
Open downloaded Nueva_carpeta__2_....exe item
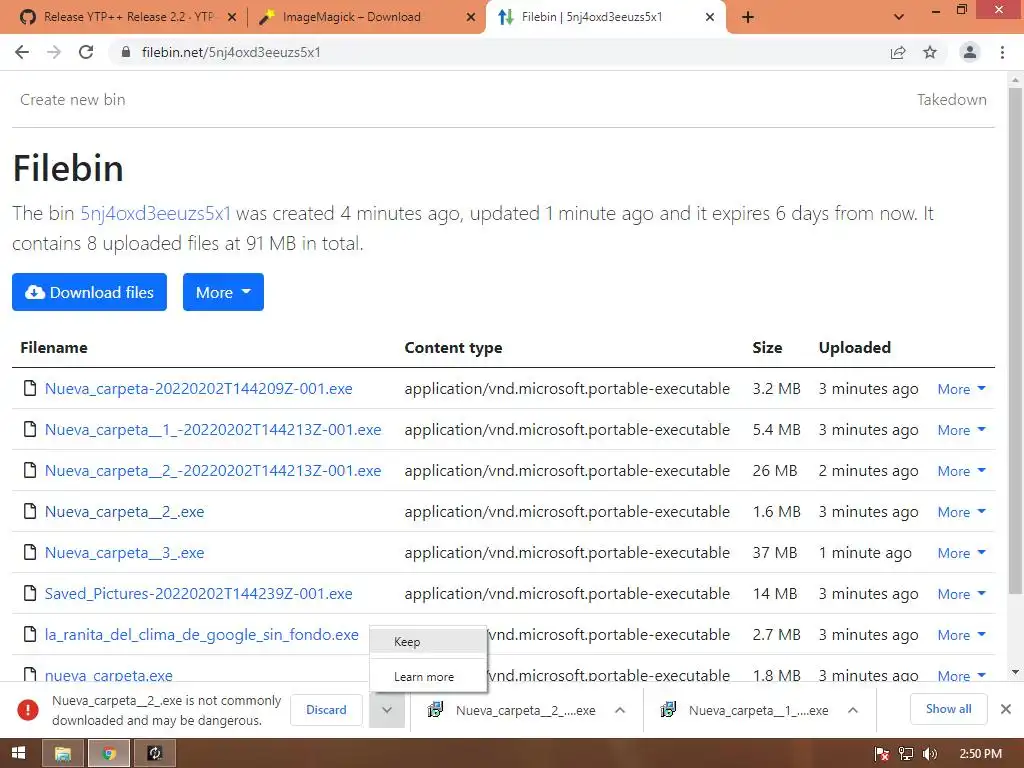coord(512,711)
